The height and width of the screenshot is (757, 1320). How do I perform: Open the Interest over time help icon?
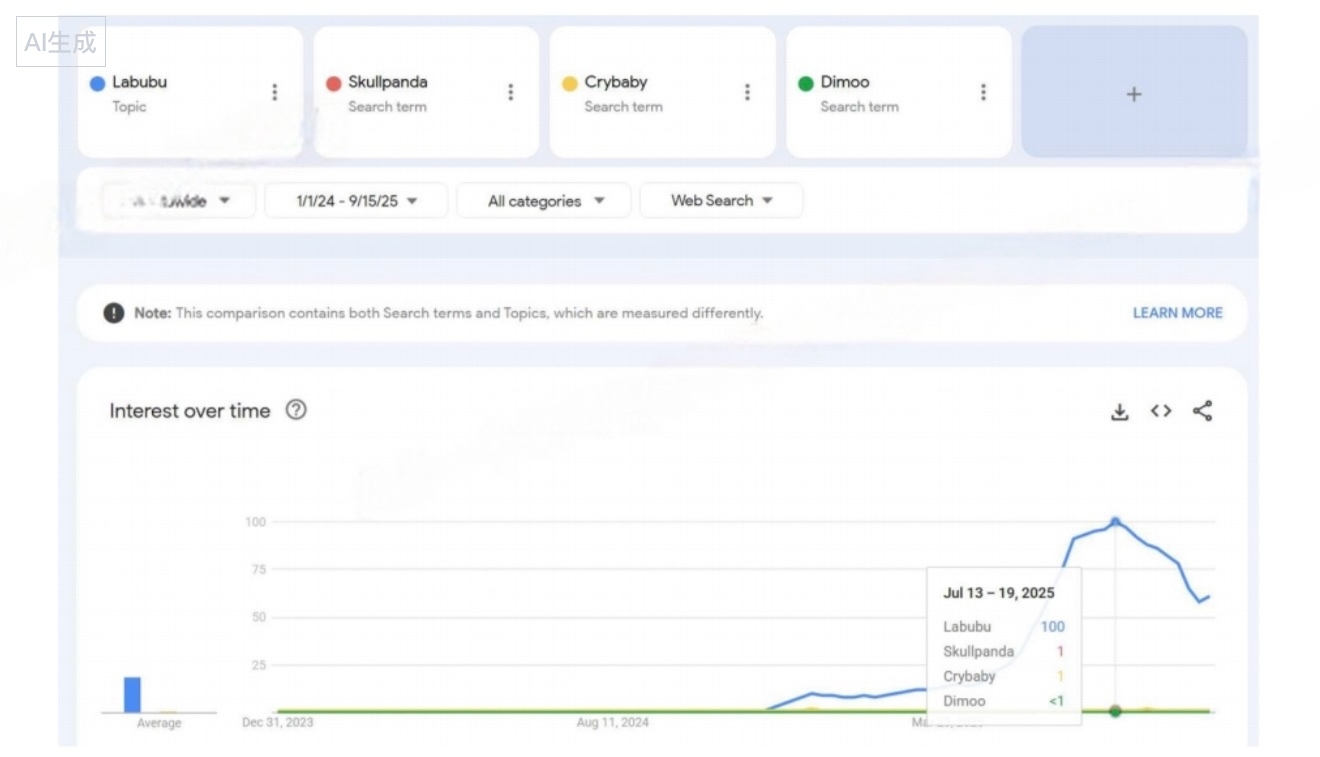[x=295, y=410]
